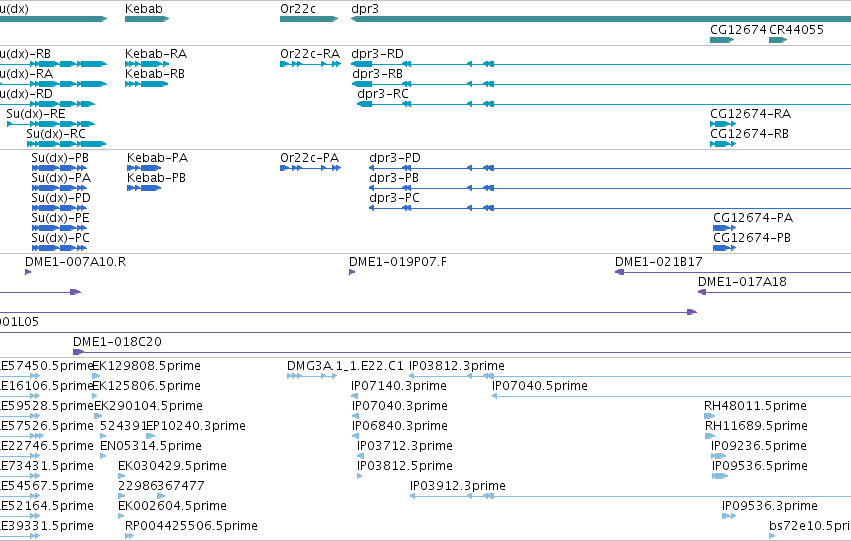Click EST IP07140.3prime
The image size is (851, 541).
point(398,386)
